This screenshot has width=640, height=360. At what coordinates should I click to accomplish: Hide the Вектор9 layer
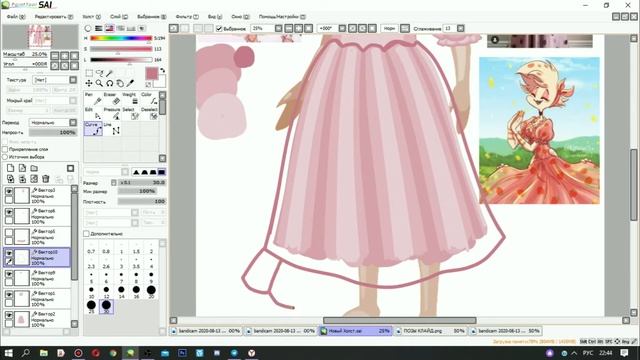pyautogui.click(x=9, y=273)
